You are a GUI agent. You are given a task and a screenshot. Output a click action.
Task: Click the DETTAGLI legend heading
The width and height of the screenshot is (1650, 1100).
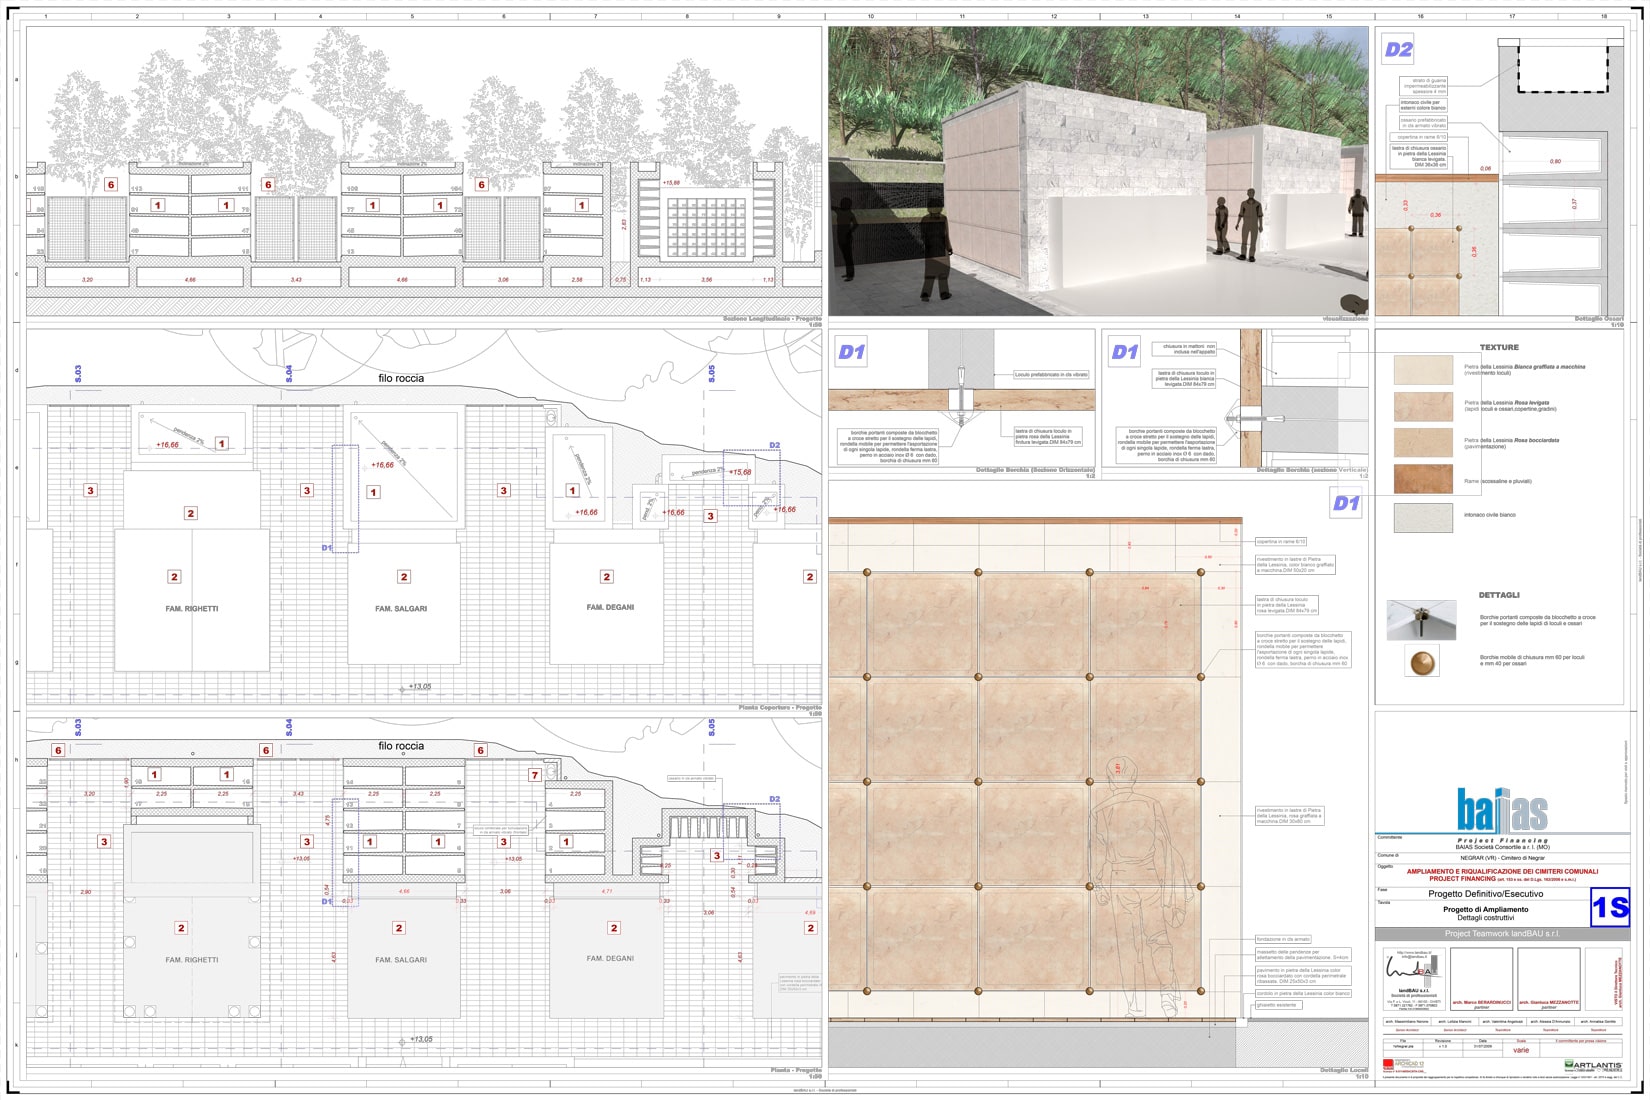point(1499,595)
